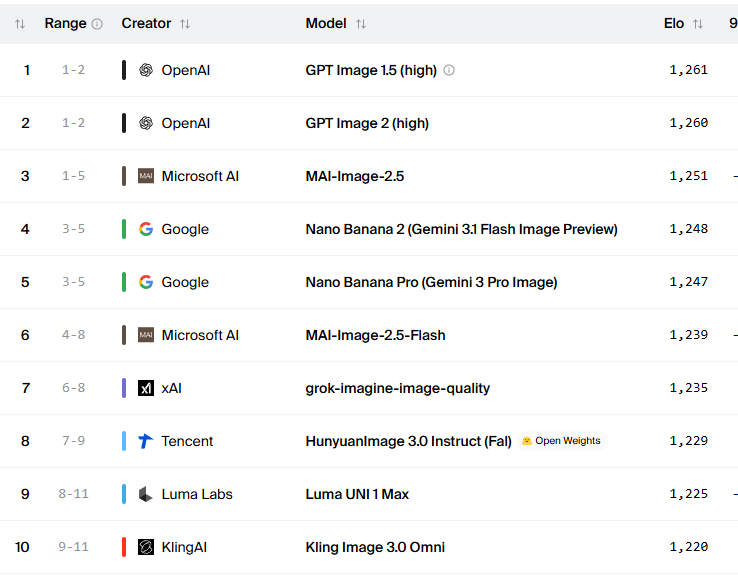The image size is (738, 577).
Task: Open the MAI-Image-2.5 model entry
Action: tap(354, 176)
